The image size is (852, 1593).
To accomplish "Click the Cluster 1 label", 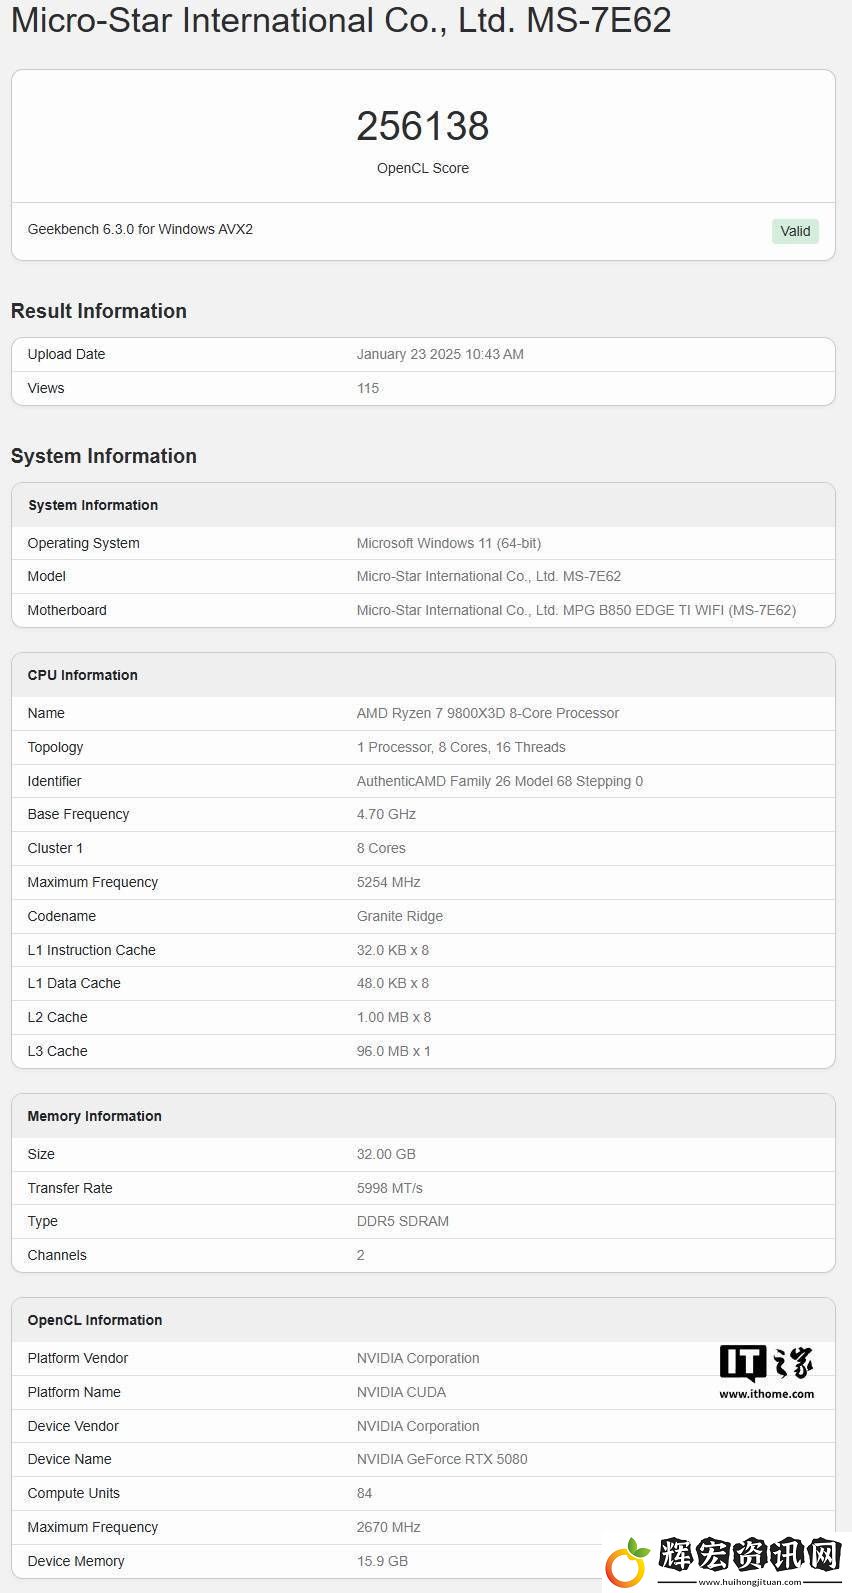I will (x=55, y=848).
